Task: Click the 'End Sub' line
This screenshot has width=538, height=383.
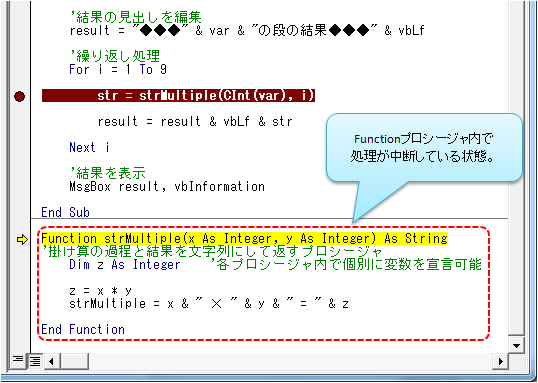Action: [x=65, y=212]
